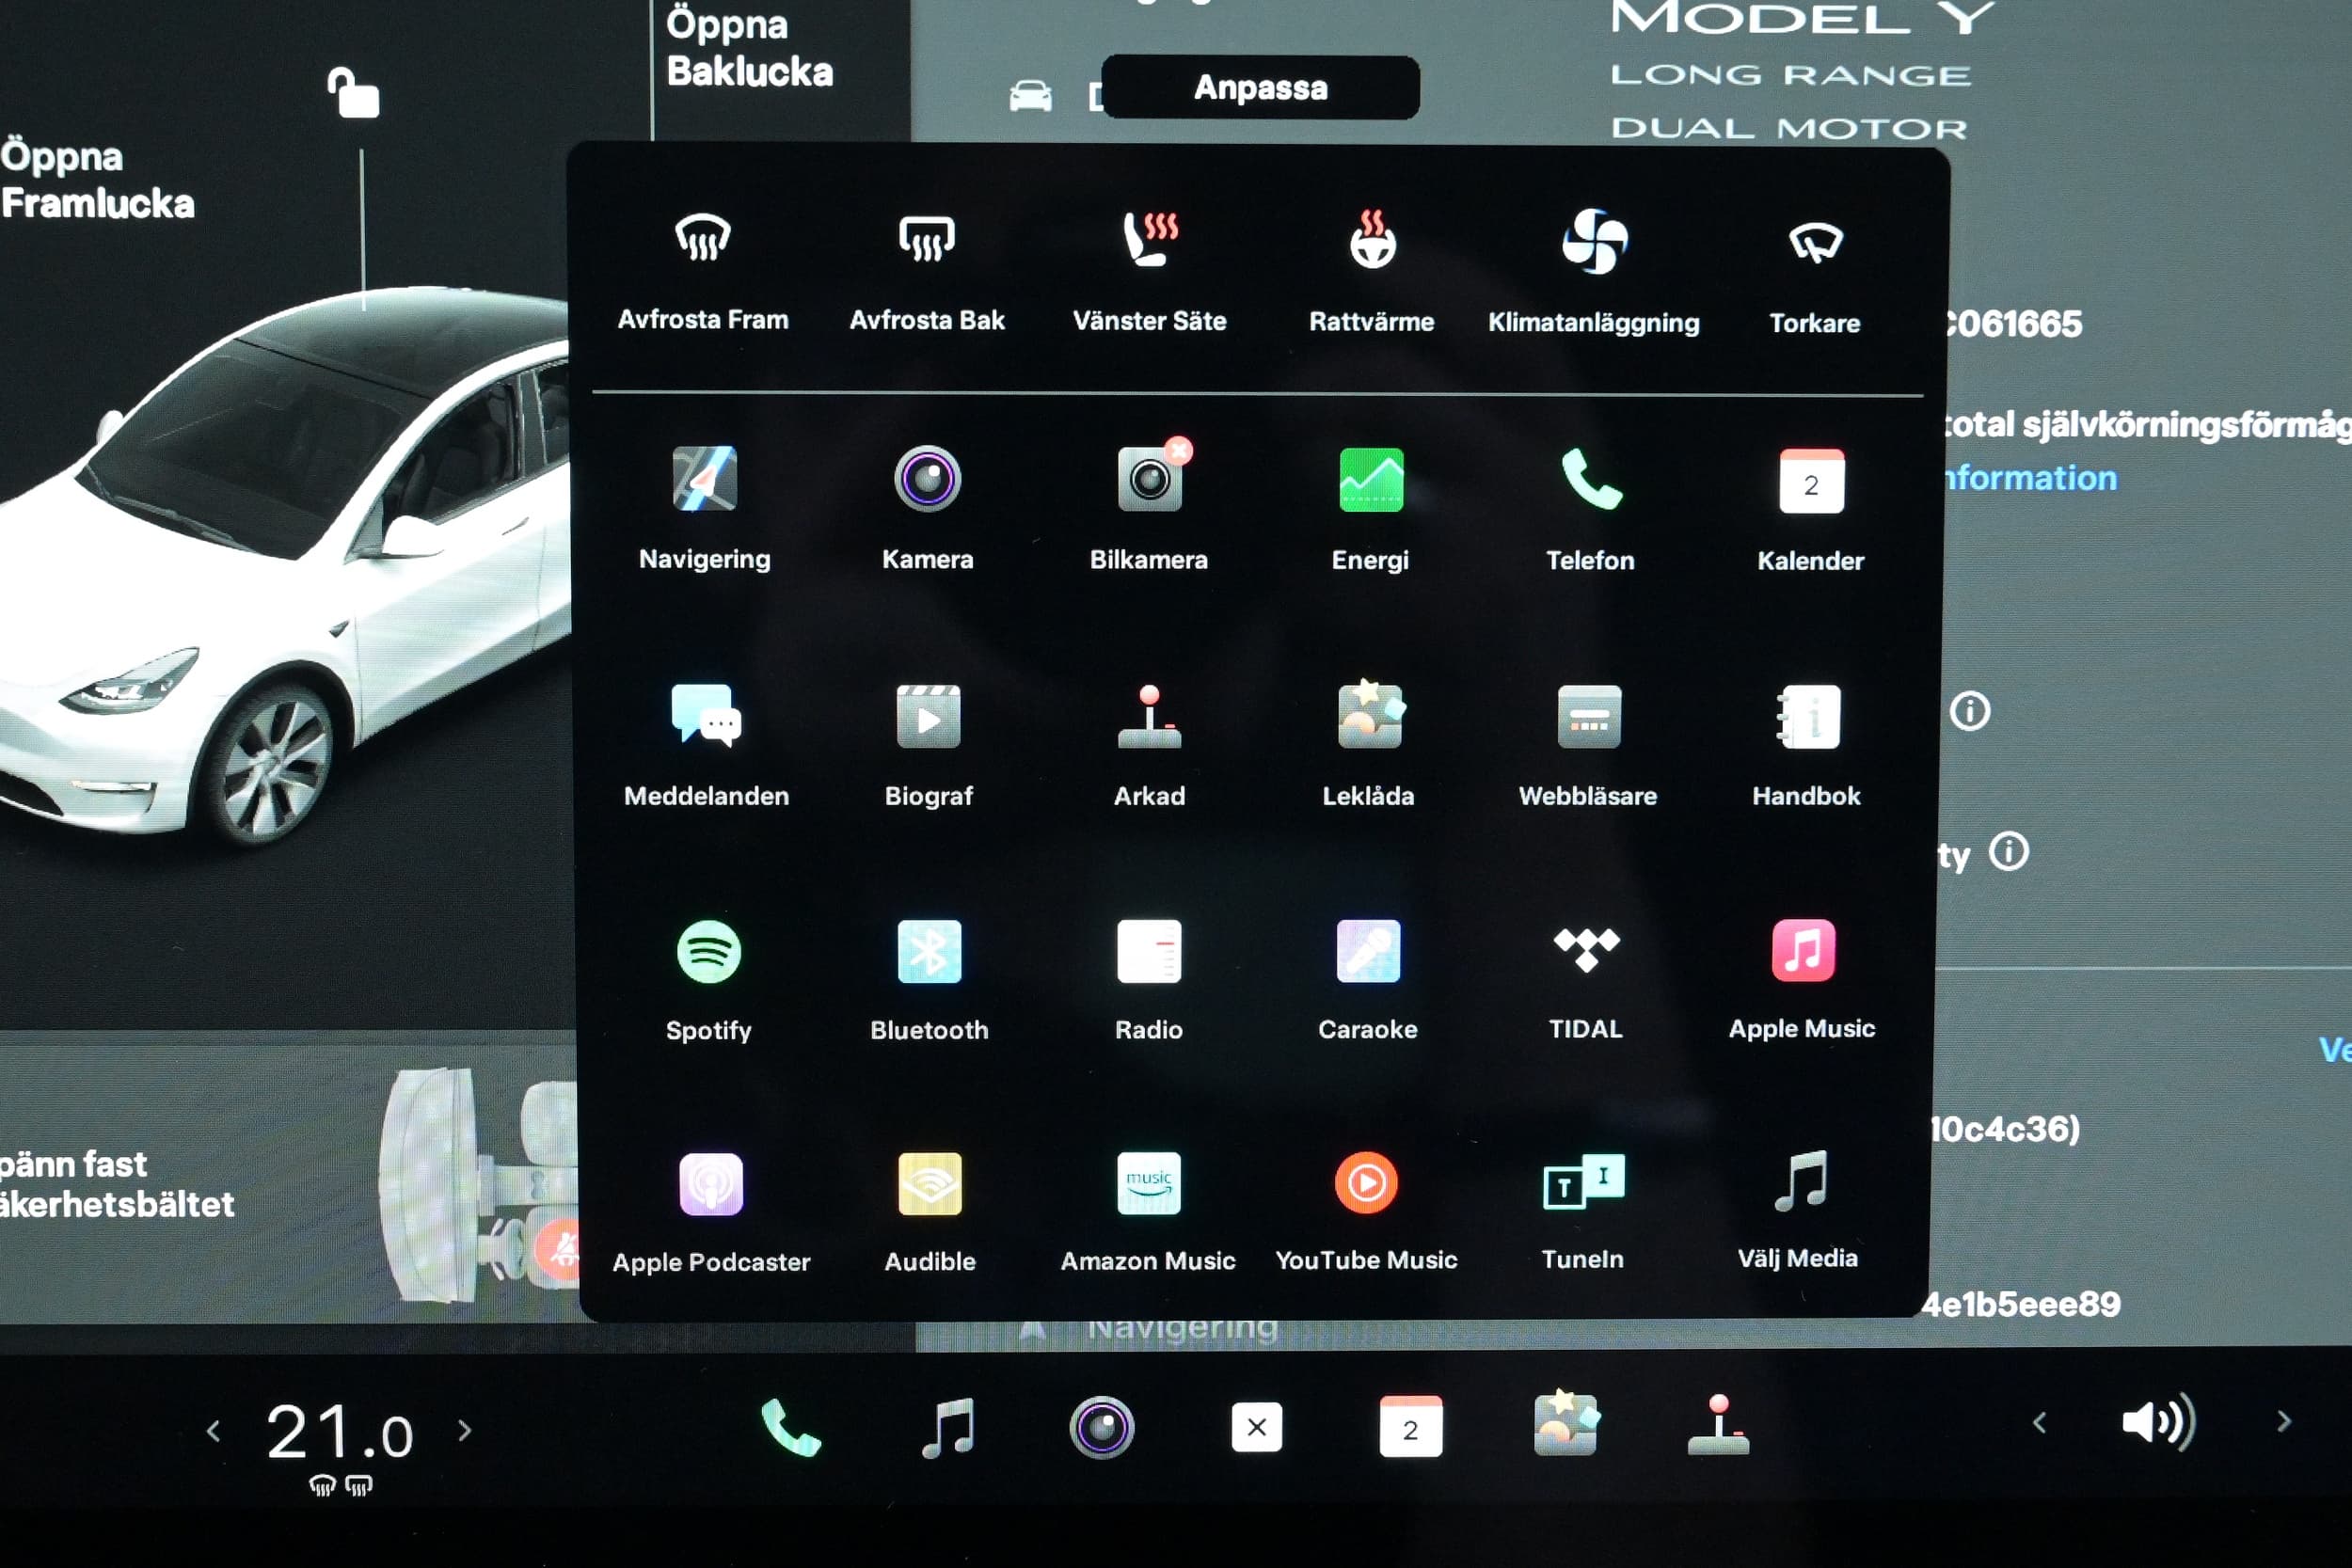The width and height of the screenshot is (2352, 1568).
Task: Open camera from the bottom dock
Action: [x=1102, y=1428]
